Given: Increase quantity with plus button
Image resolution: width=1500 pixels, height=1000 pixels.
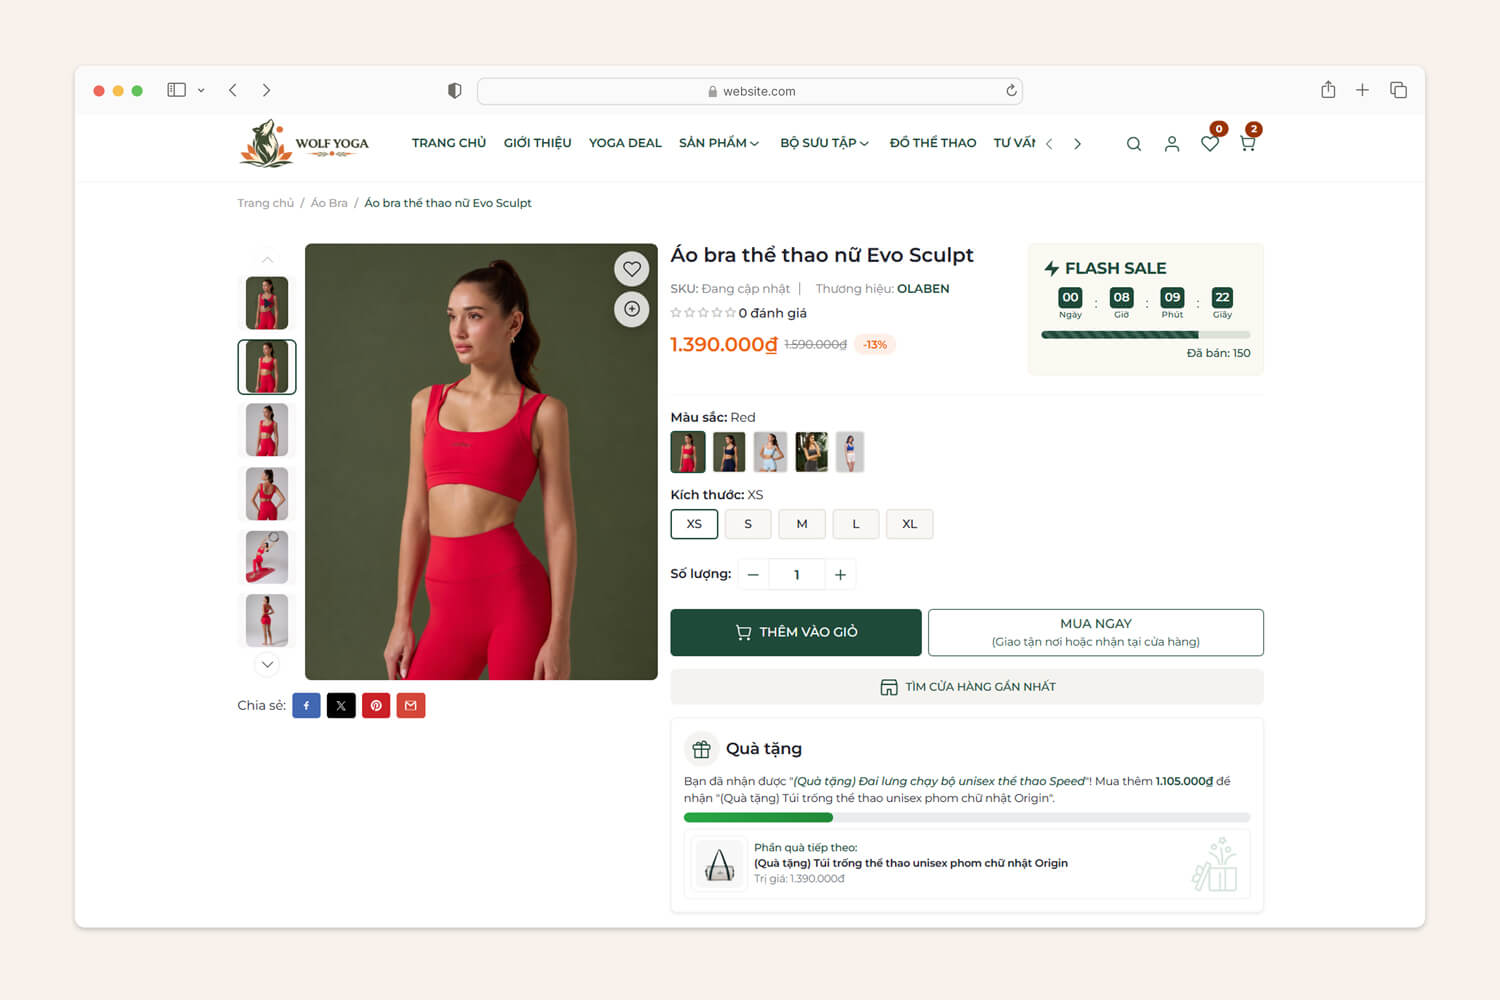Looking at the screenshot, I should click(x=840, y=575).
